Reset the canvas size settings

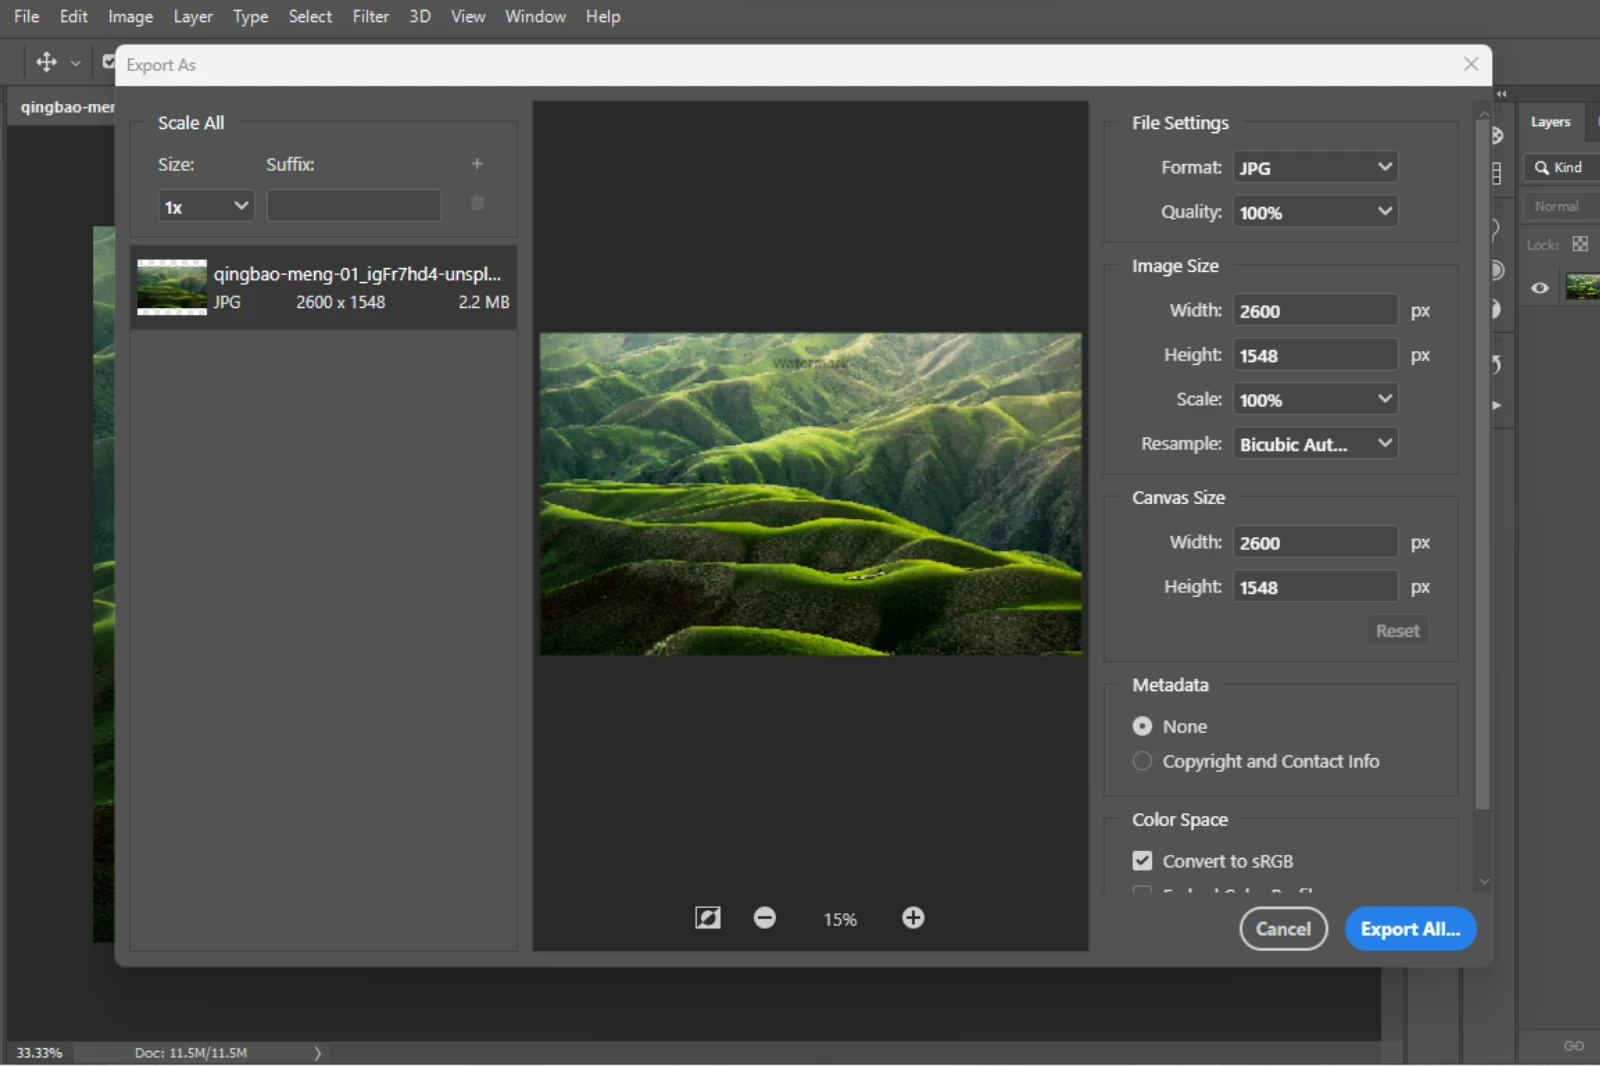(x=1396, y=630)
